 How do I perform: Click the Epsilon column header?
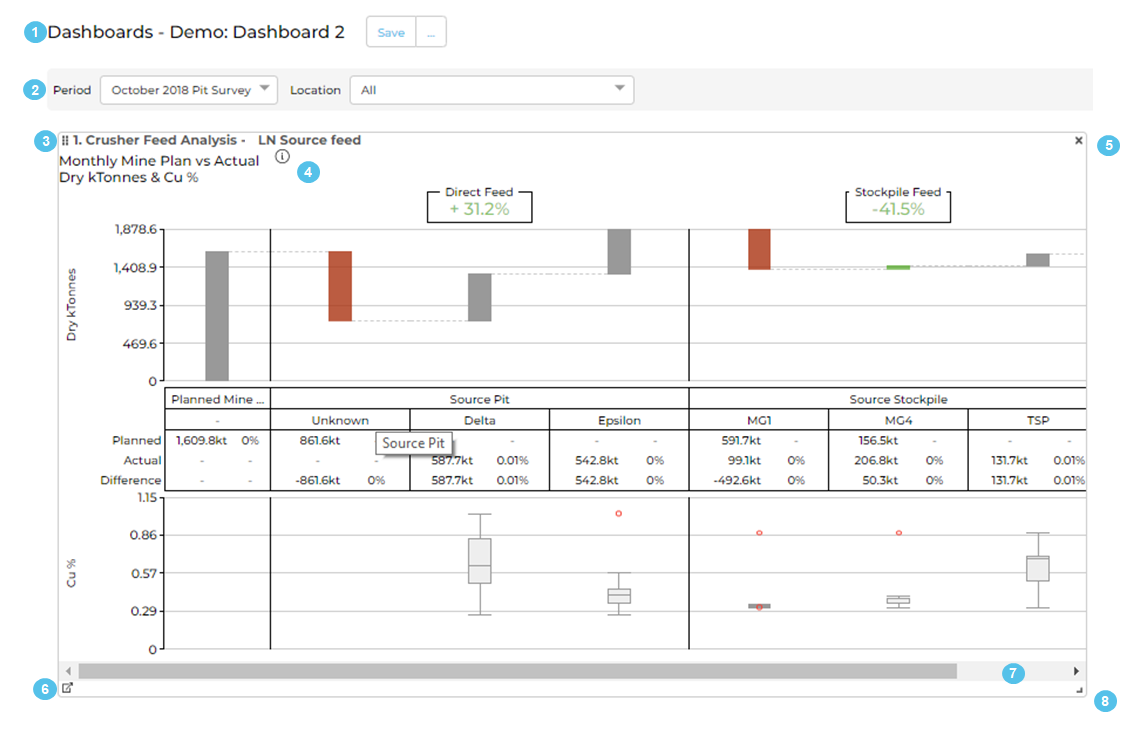coord(619,420)
